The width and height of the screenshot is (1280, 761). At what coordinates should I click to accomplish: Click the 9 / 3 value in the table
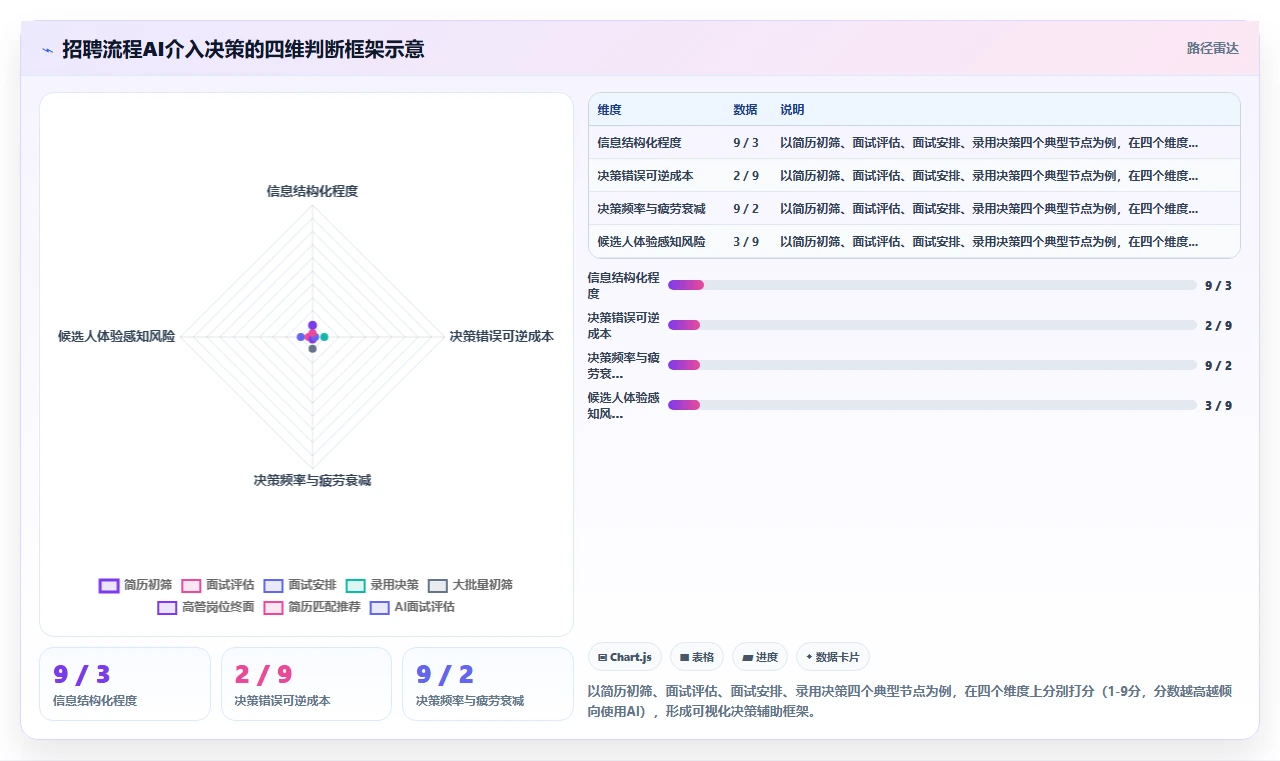pyautogui.click(x=746, y=143)
